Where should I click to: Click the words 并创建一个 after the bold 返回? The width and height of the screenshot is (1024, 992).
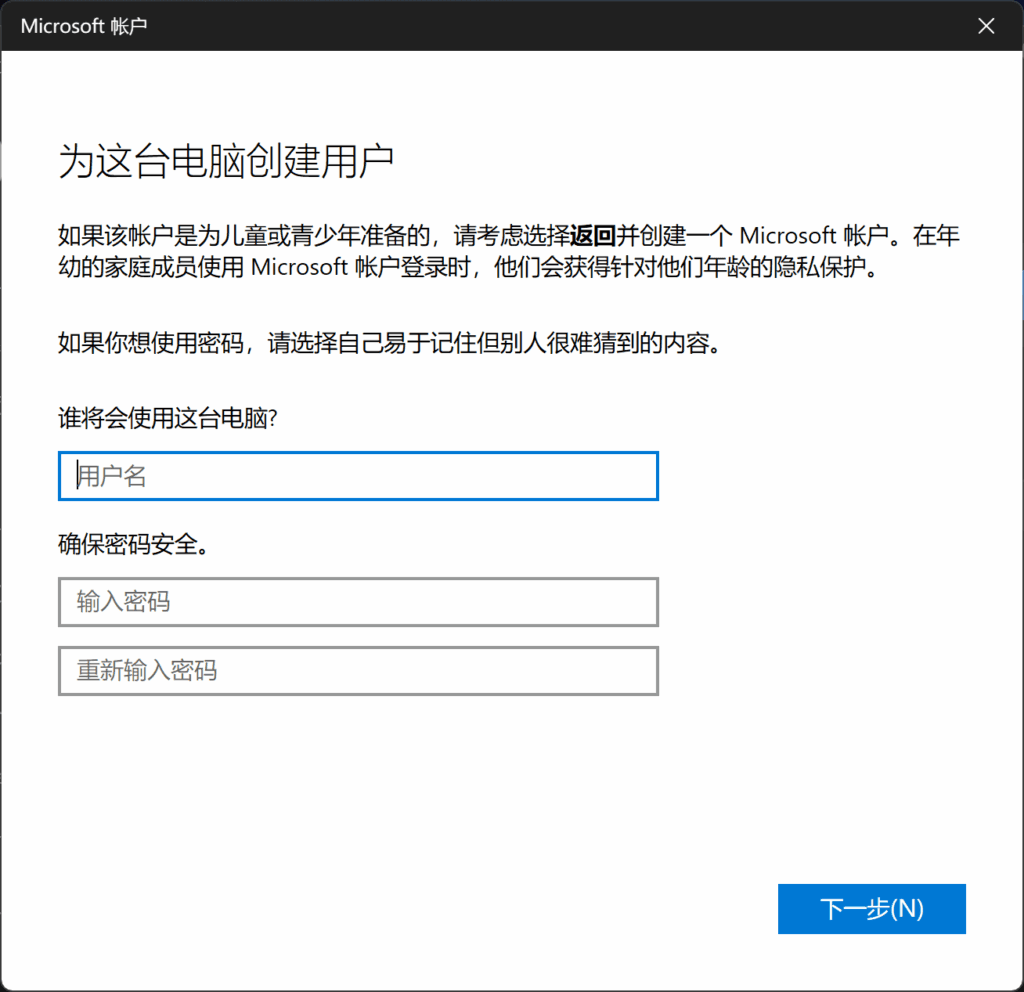(673, 237)
